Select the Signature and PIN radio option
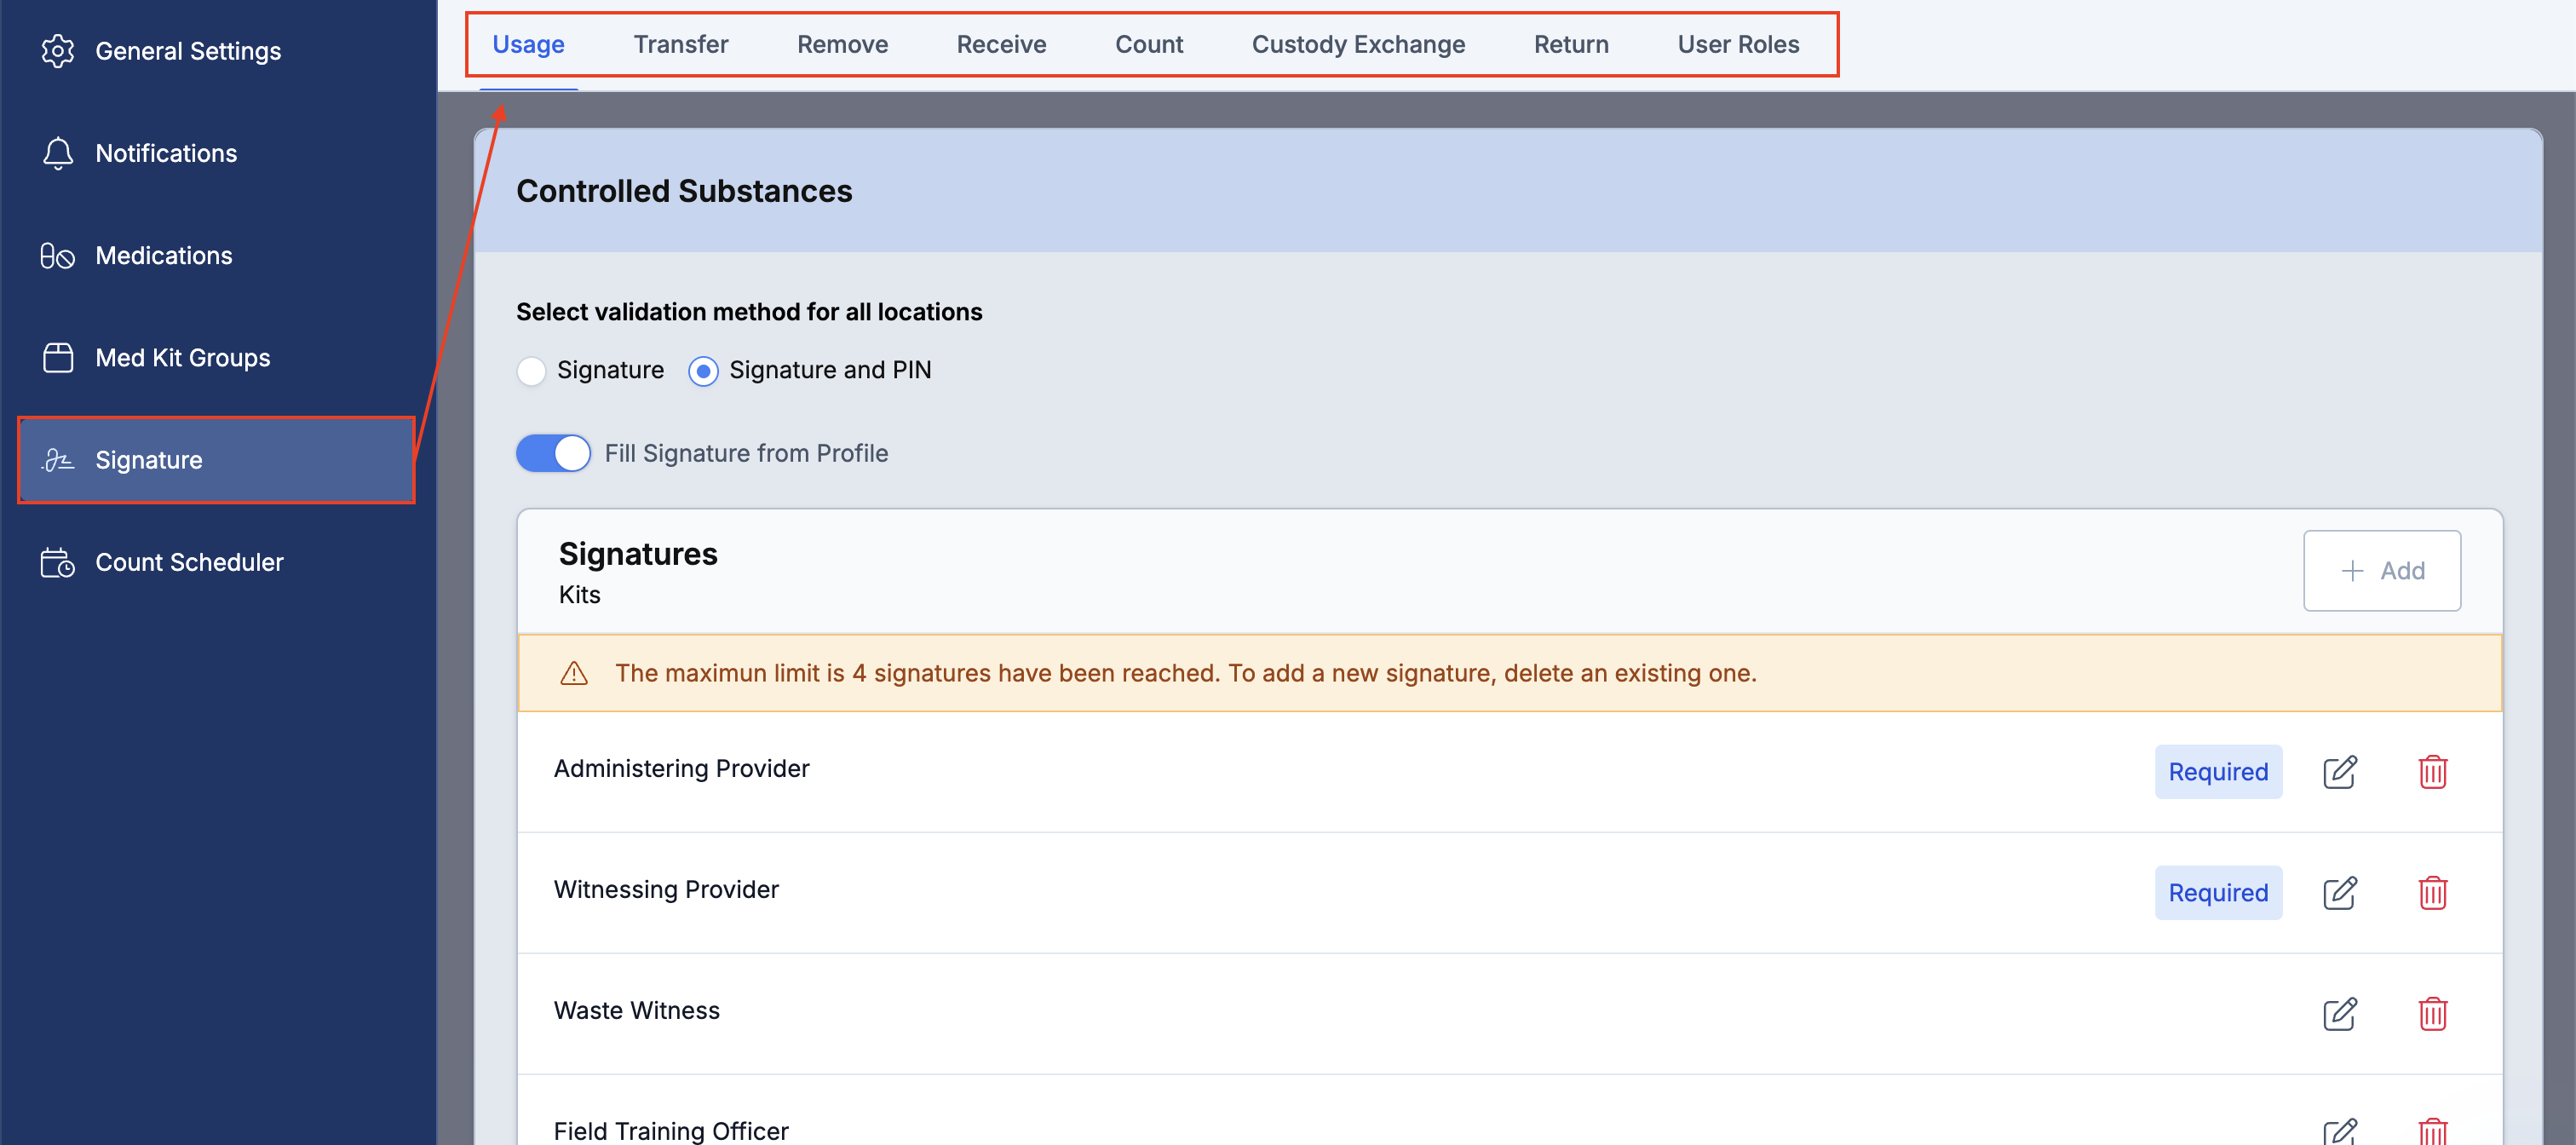2576x1145 pixels. pos(703,371)
